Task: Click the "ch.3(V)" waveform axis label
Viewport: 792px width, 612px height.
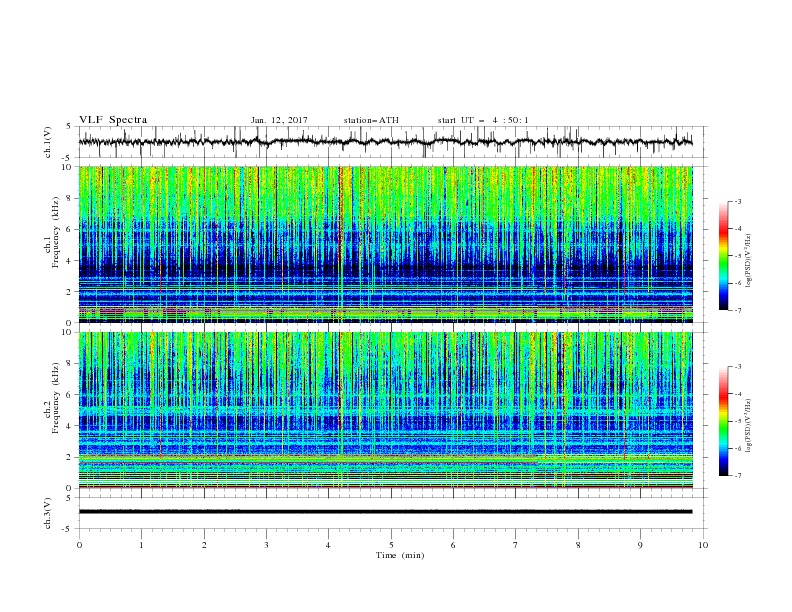Action: (48, 513)
